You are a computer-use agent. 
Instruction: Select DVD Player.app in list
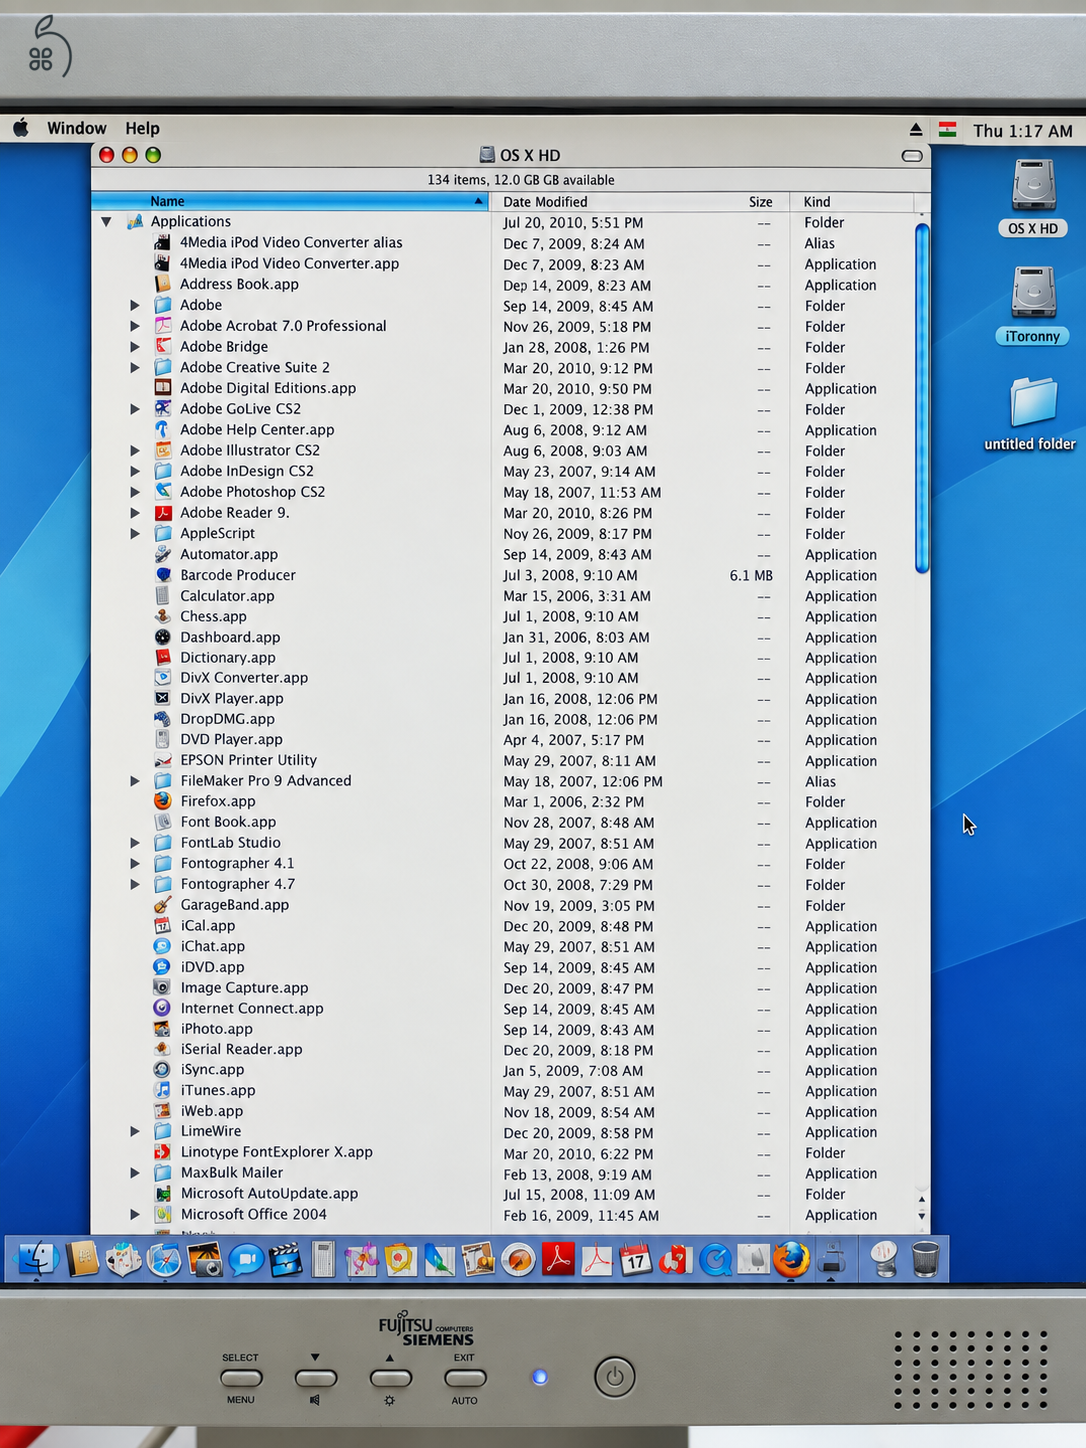511,740
